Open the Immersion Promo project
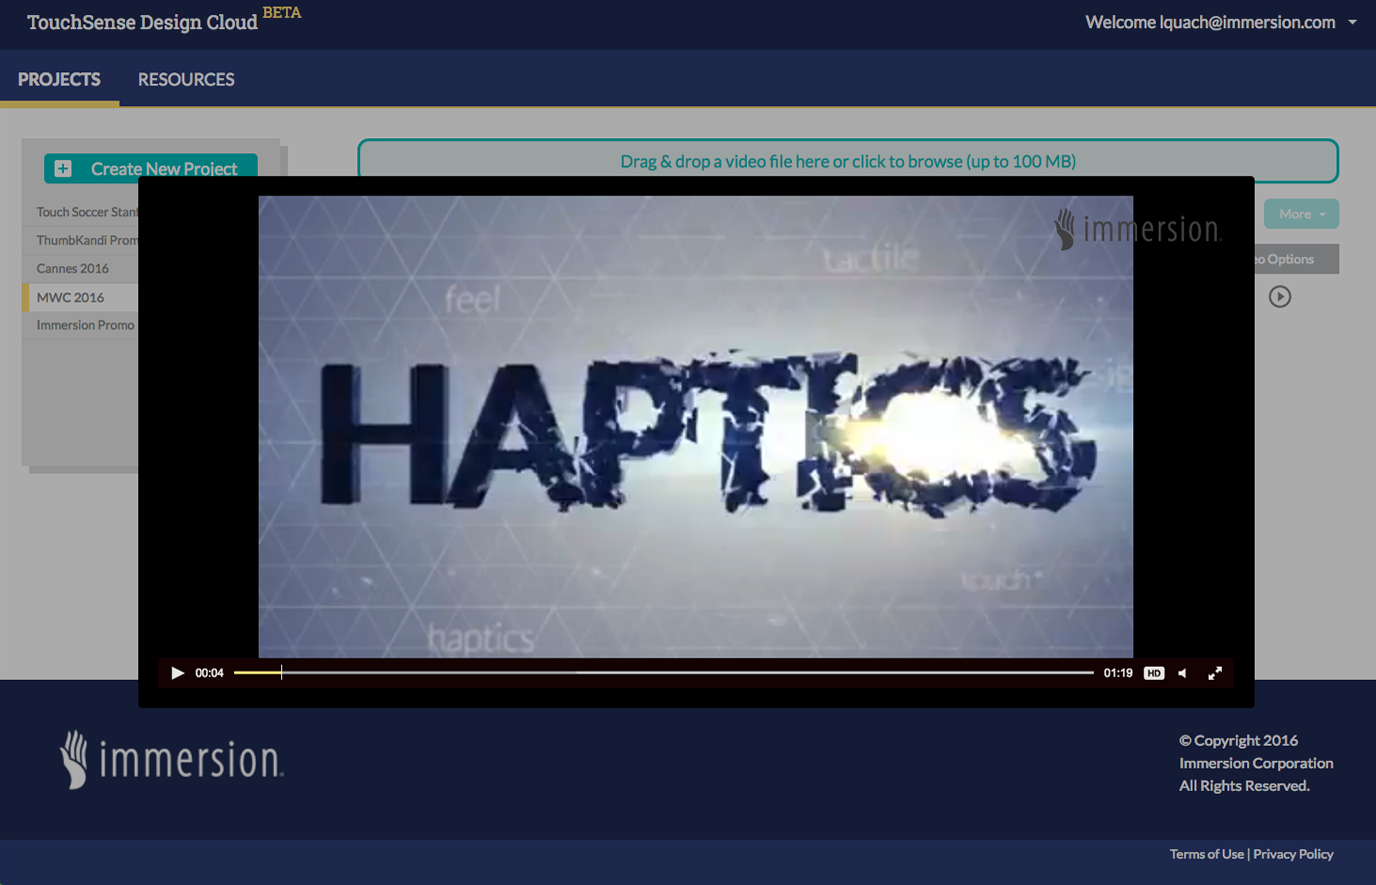This screenshot has height=885, width=1376. (x=85, y=325)
